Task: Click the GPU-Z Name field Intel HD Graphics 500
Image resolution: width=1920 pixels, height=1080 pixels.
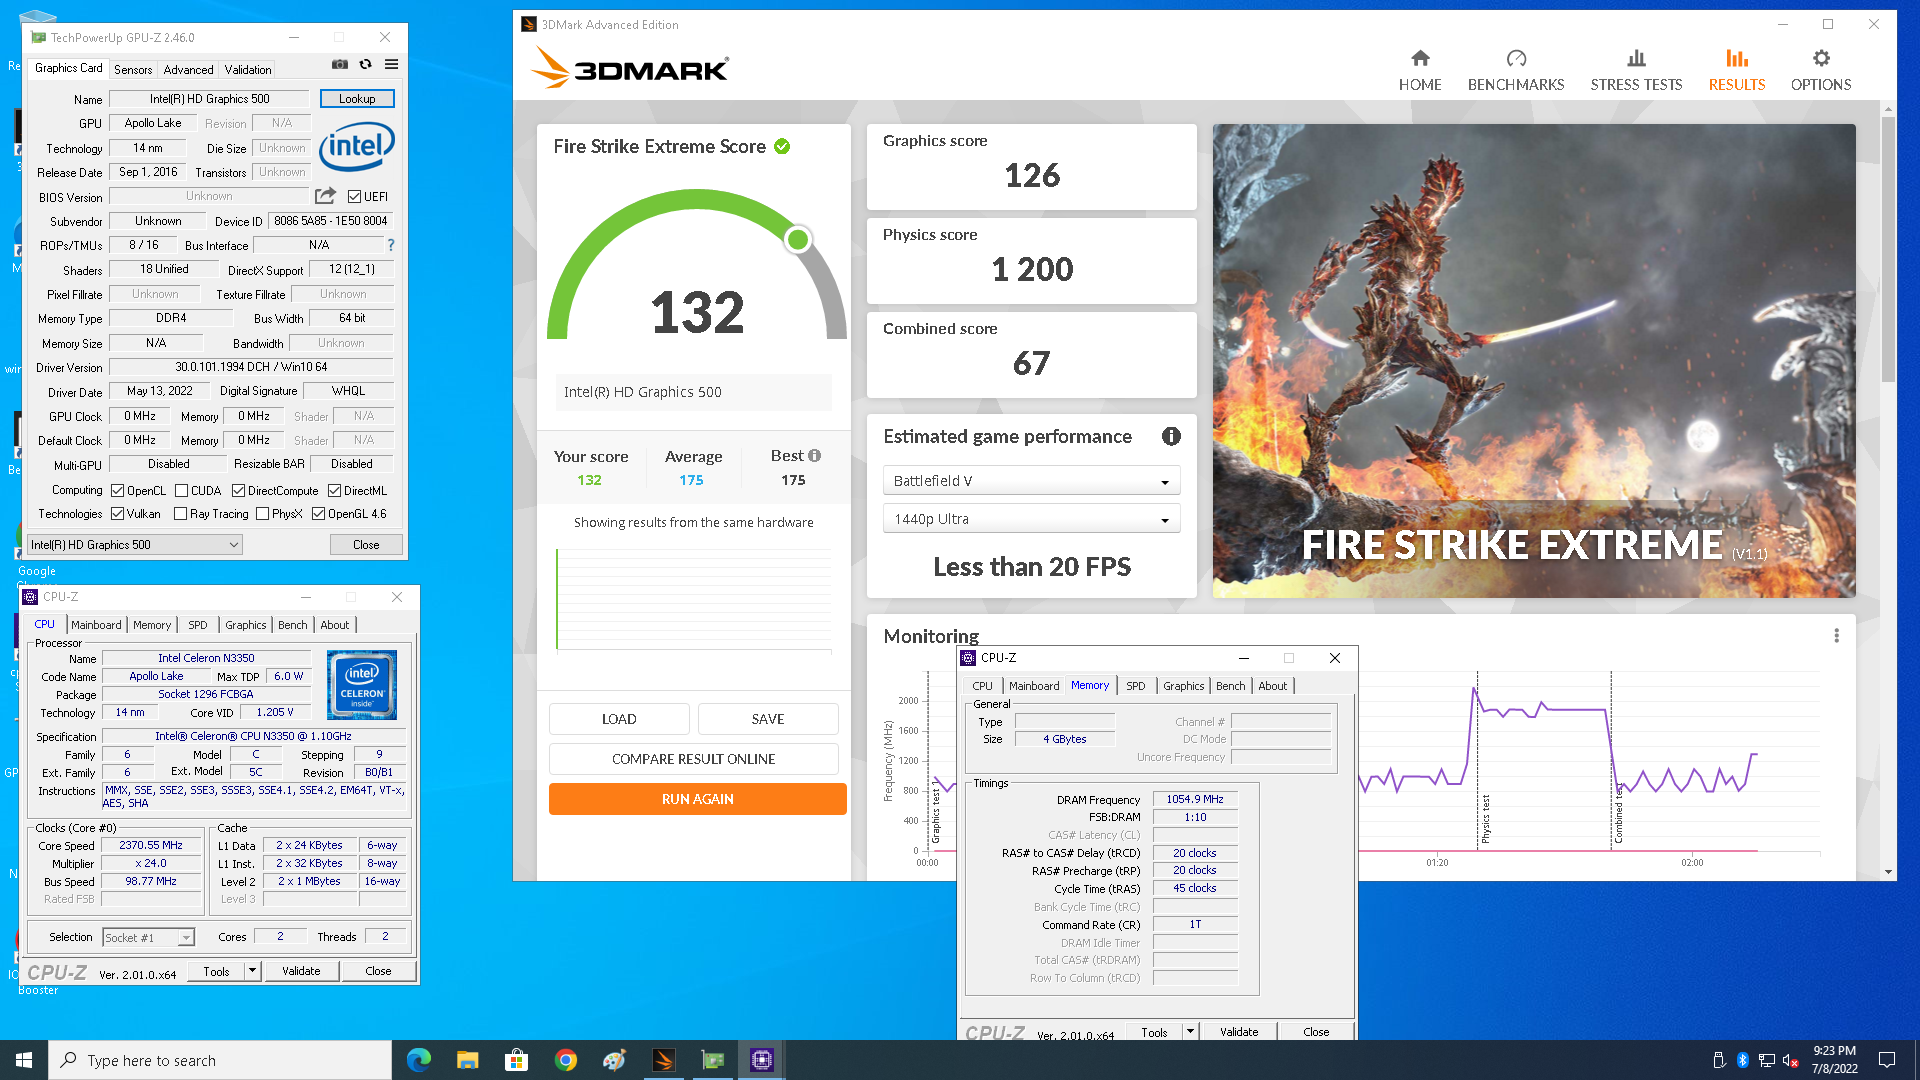Action: pos(210,99)
